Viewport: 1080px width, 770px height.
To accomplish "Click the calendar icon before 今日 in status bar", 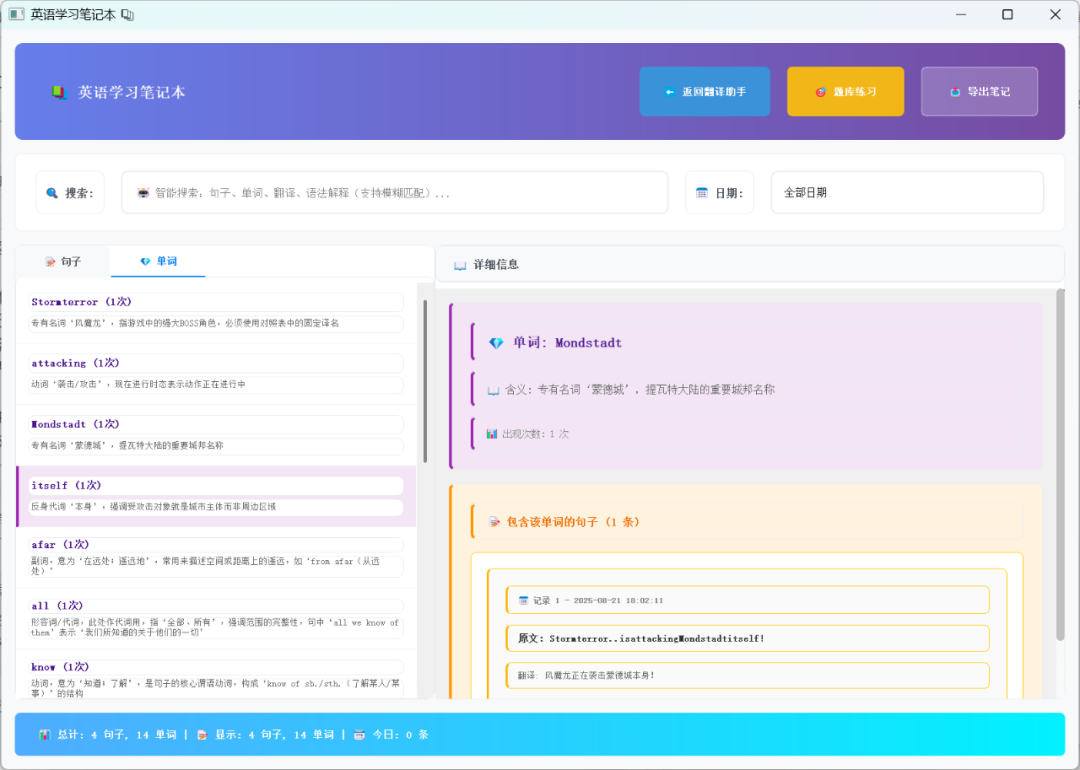I will coord(359,735).
